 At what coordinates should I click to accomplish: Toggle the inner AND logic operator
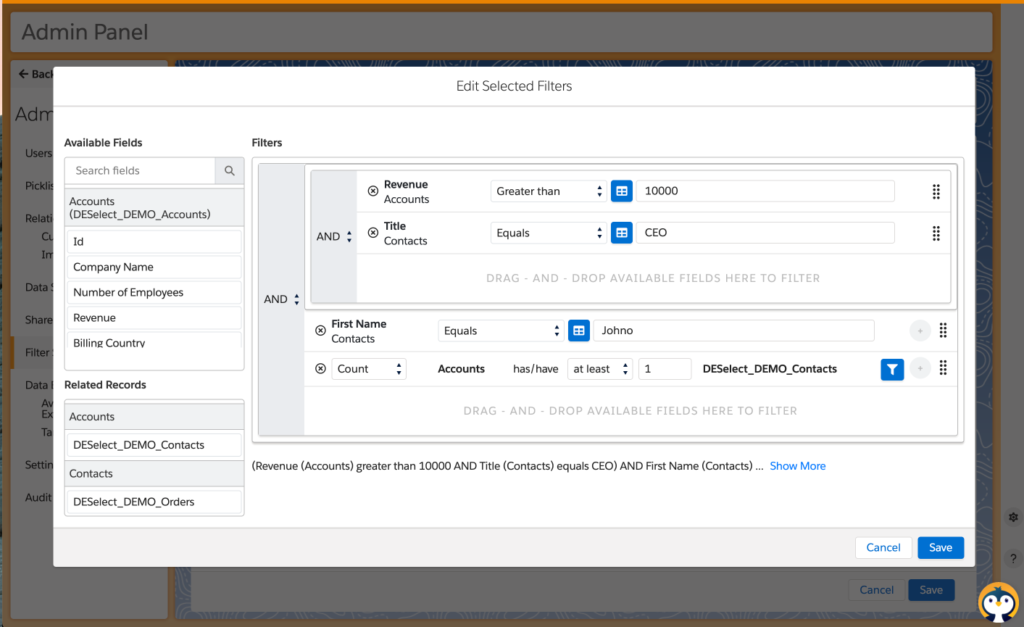point(335,237)
